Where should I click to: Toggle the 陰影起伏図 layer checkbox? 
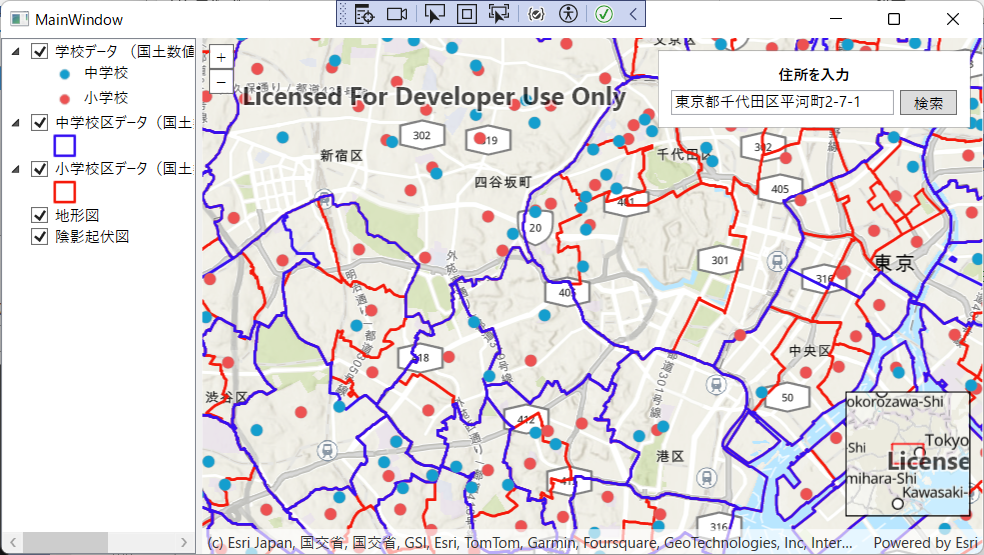40,236
